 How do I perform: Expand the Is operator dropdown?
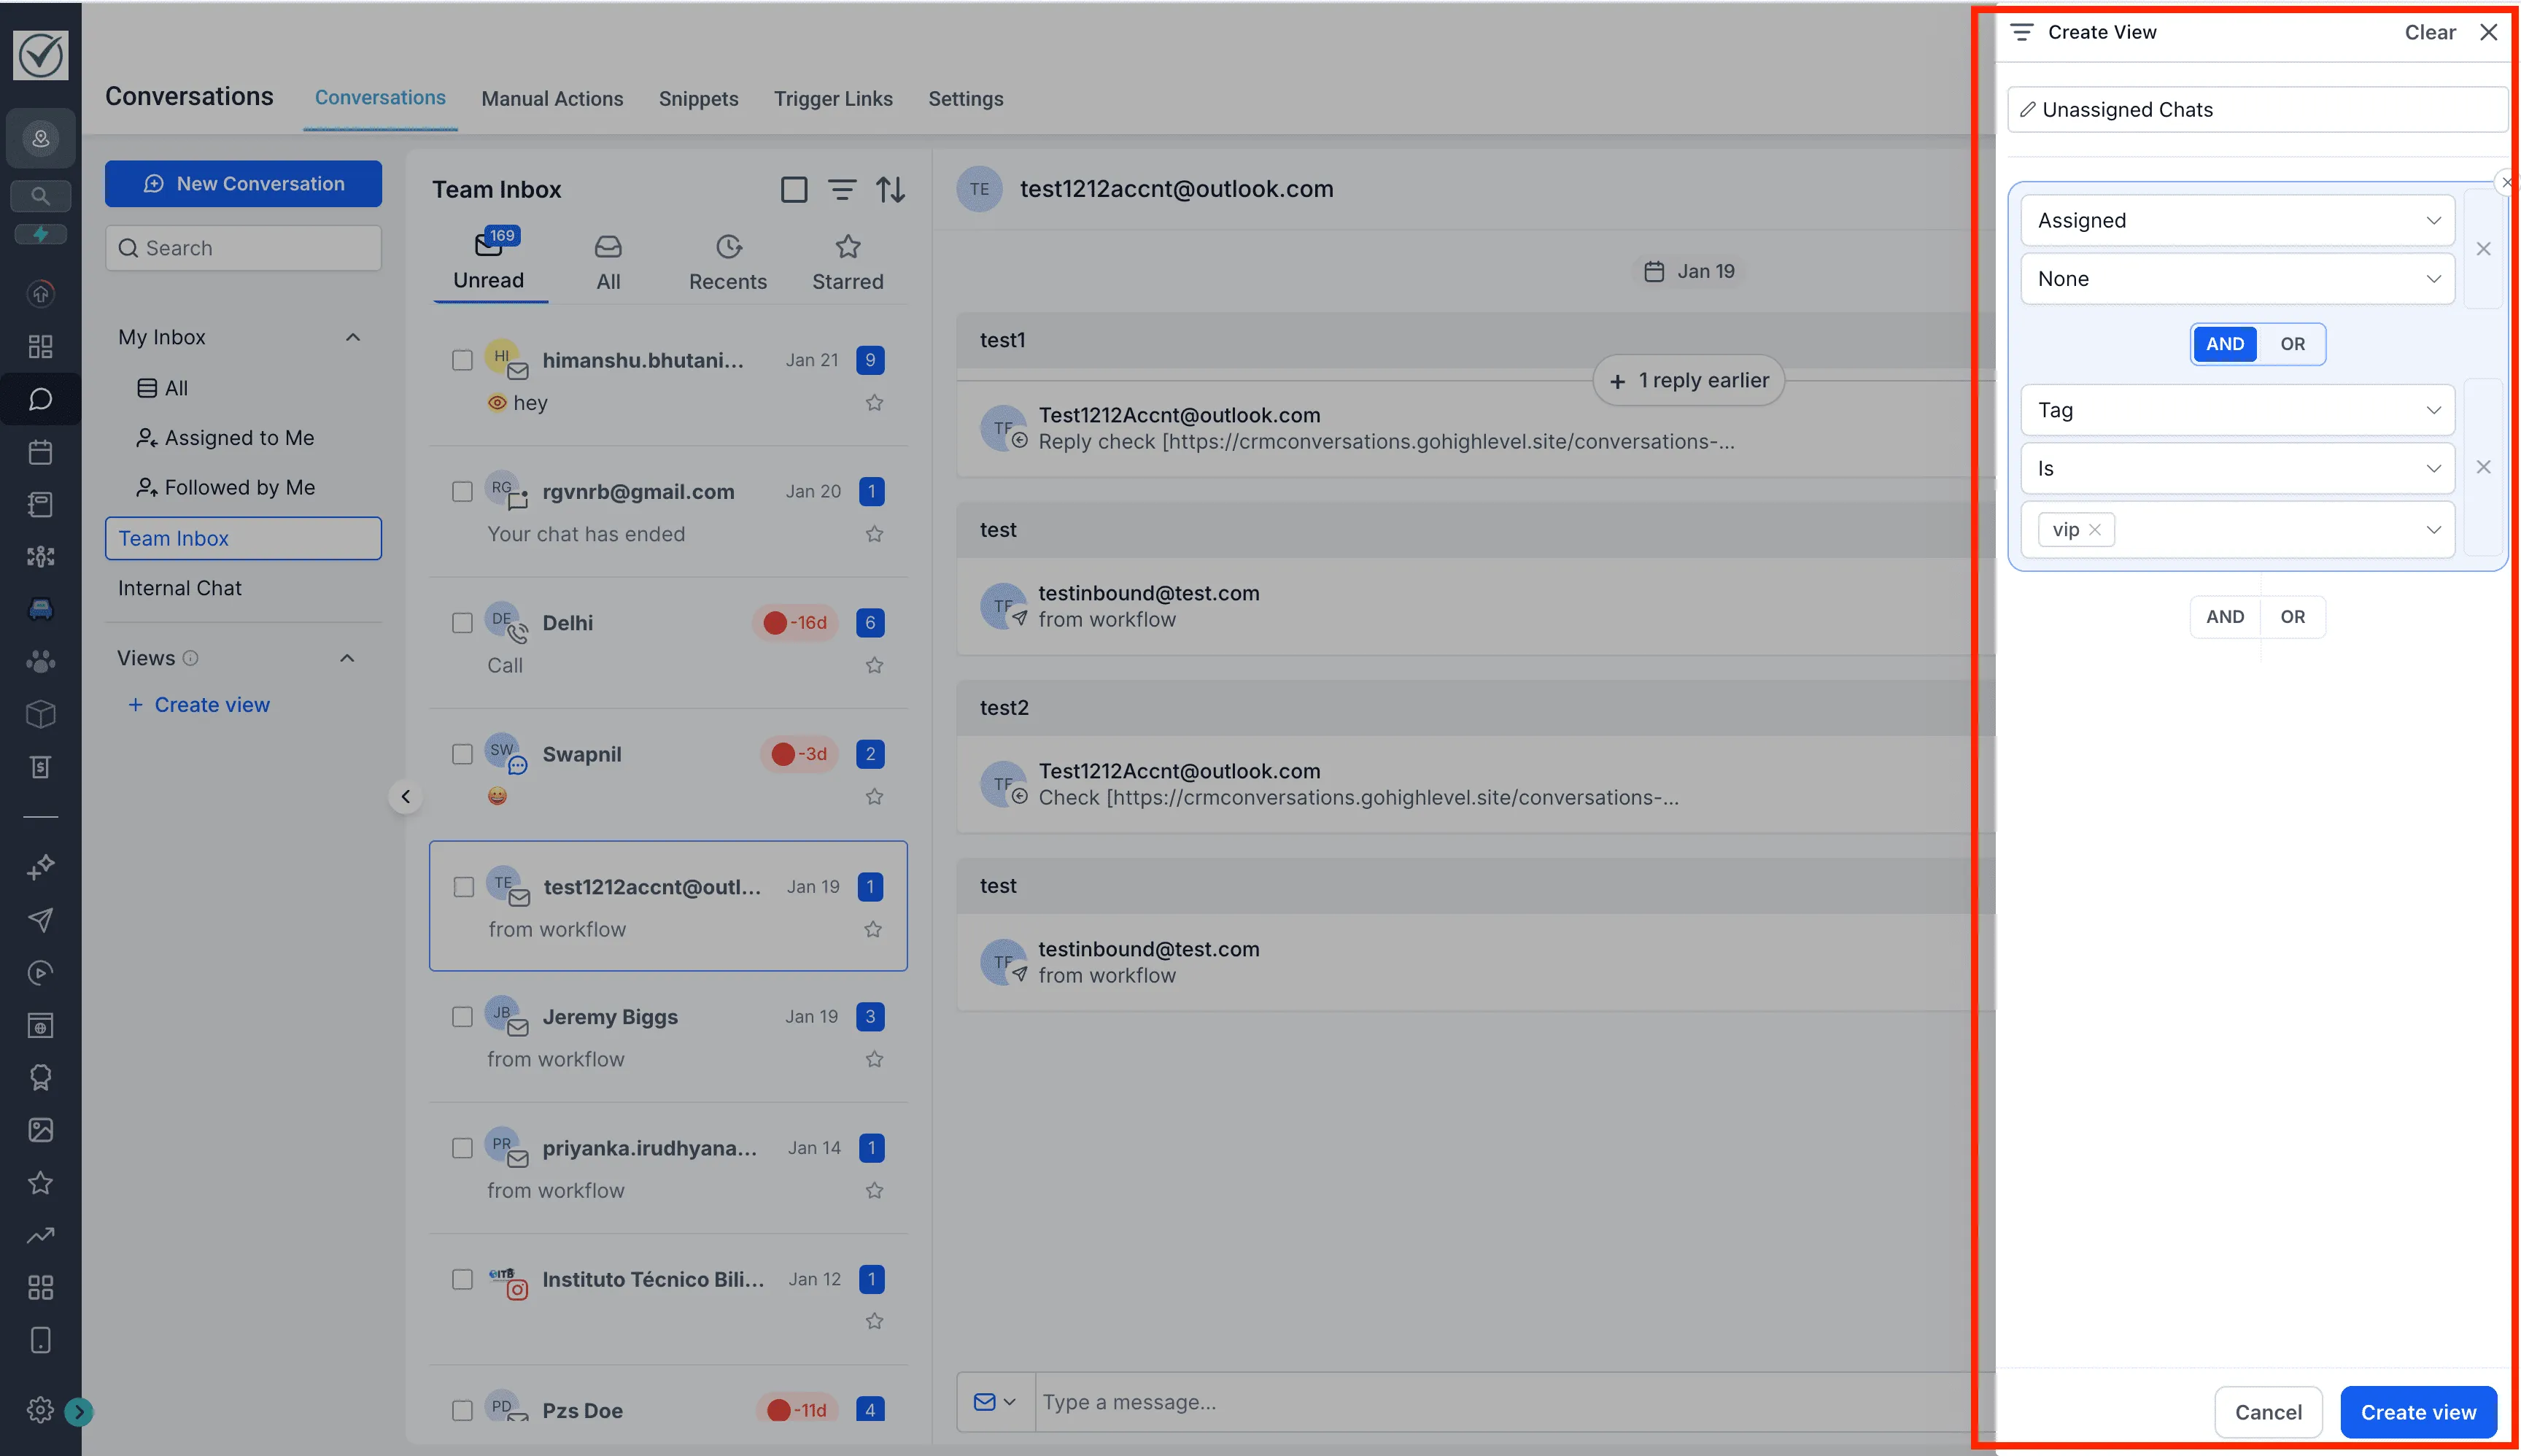pos(2237,468)
